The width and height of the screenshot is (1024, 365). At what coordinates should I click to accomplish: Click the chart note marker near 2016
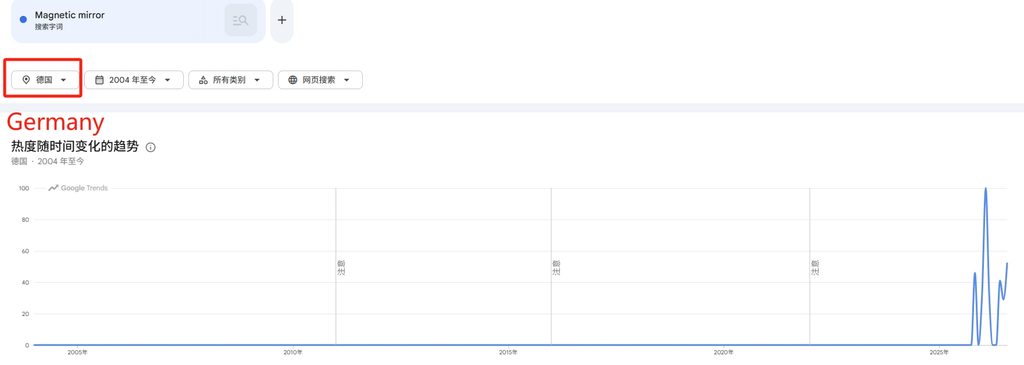pyautogui.click(x=556, y=268)
